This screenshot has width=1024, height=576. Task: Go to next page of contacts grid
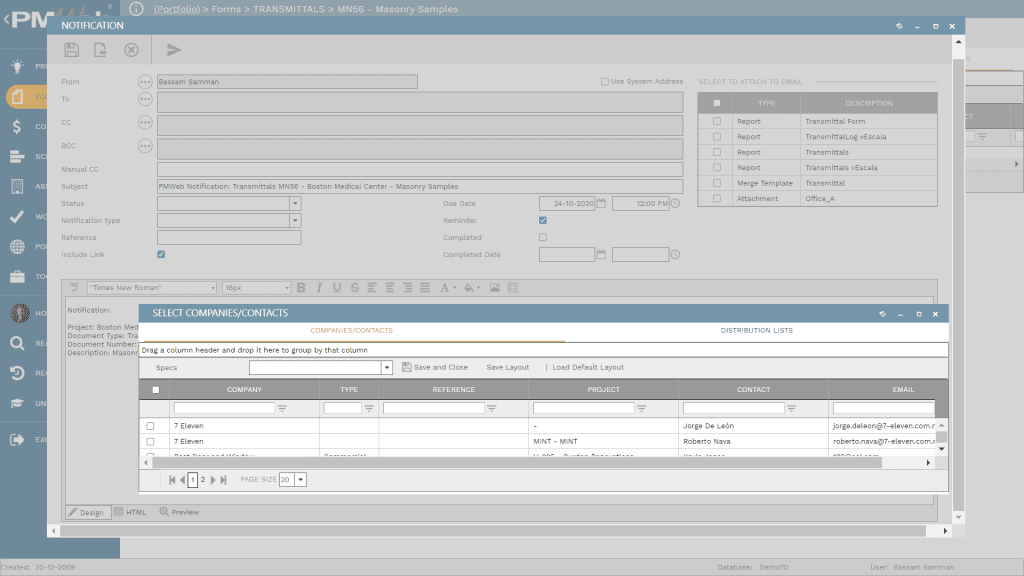click(x=213, y=480)
